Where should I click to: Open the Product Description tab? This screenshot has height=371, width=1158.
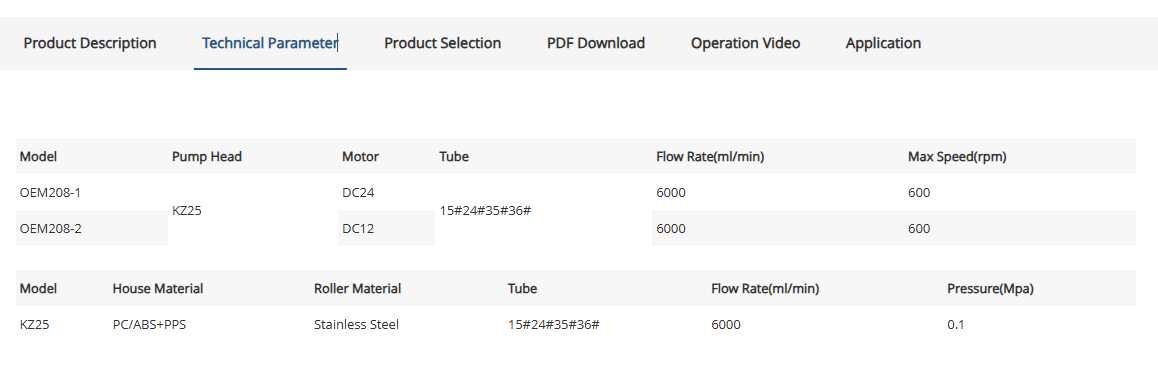click(90, 43)
